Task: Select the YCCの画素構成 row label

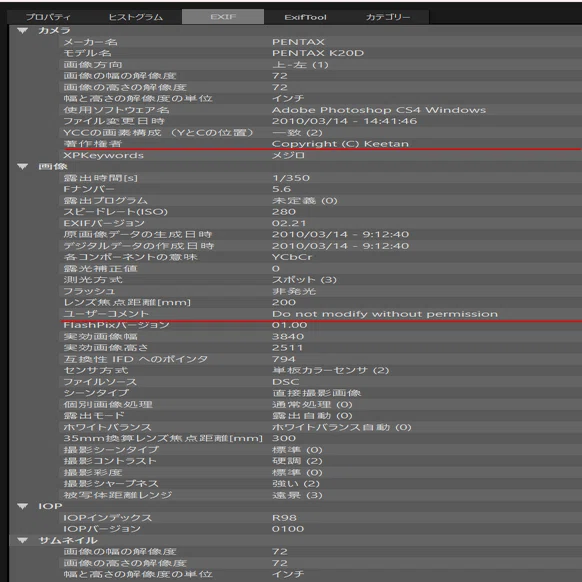Action: 158,133
